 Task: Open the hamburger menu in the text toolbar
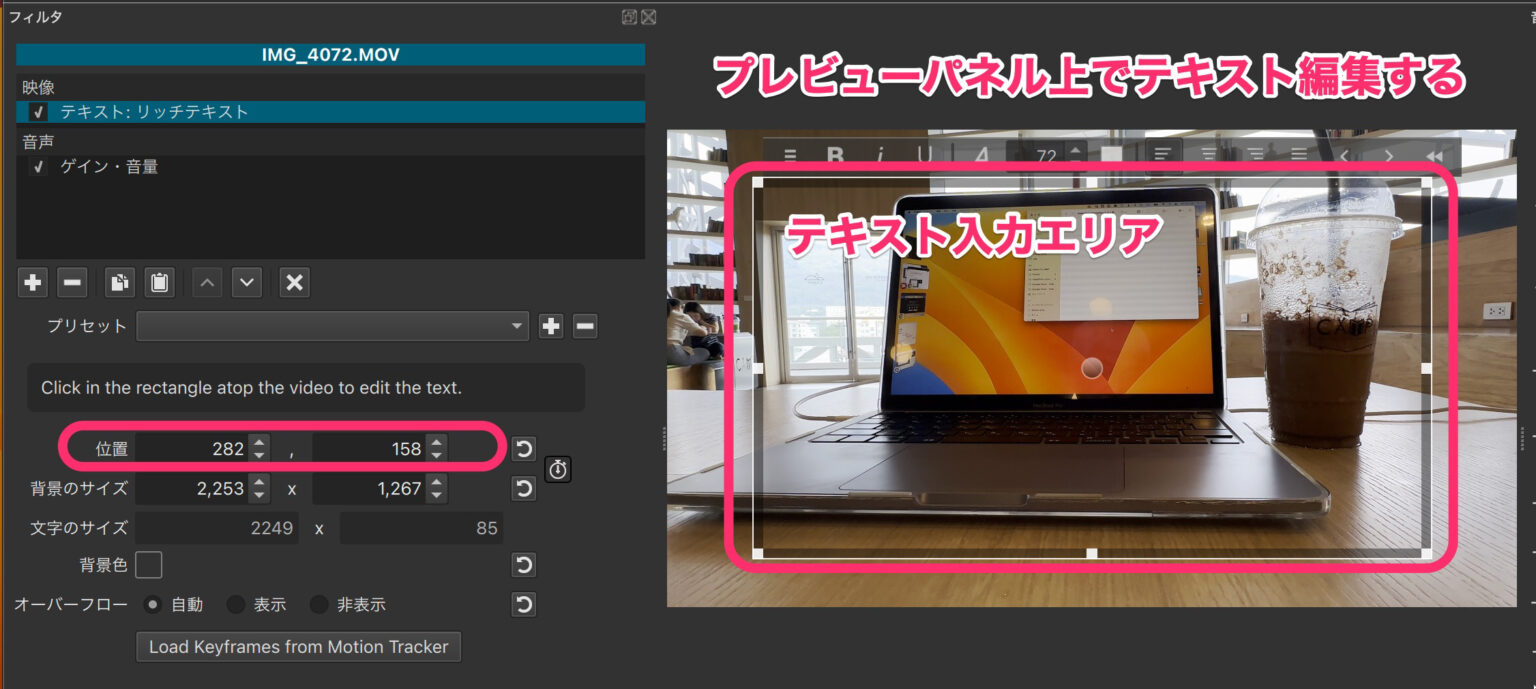pos(791,152)
